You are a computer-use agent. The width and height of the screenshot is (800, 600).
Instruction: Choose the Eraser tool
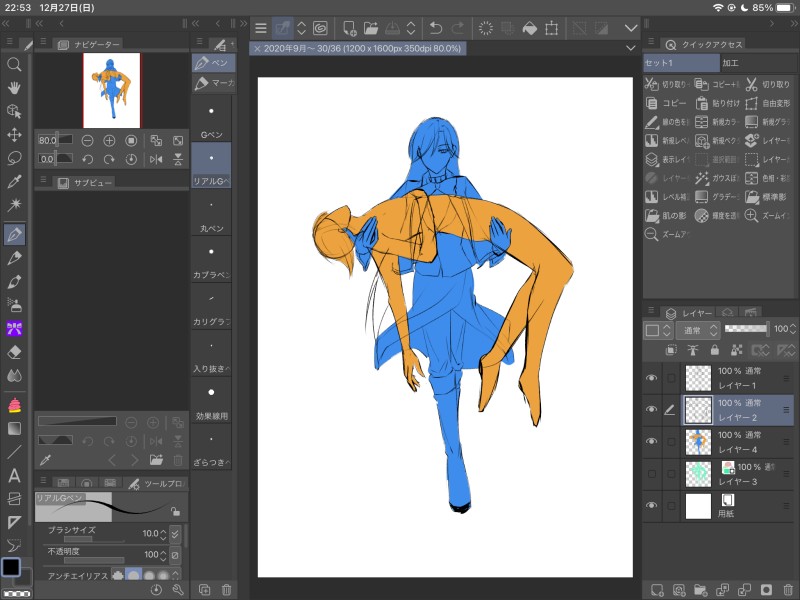(15, 352)
